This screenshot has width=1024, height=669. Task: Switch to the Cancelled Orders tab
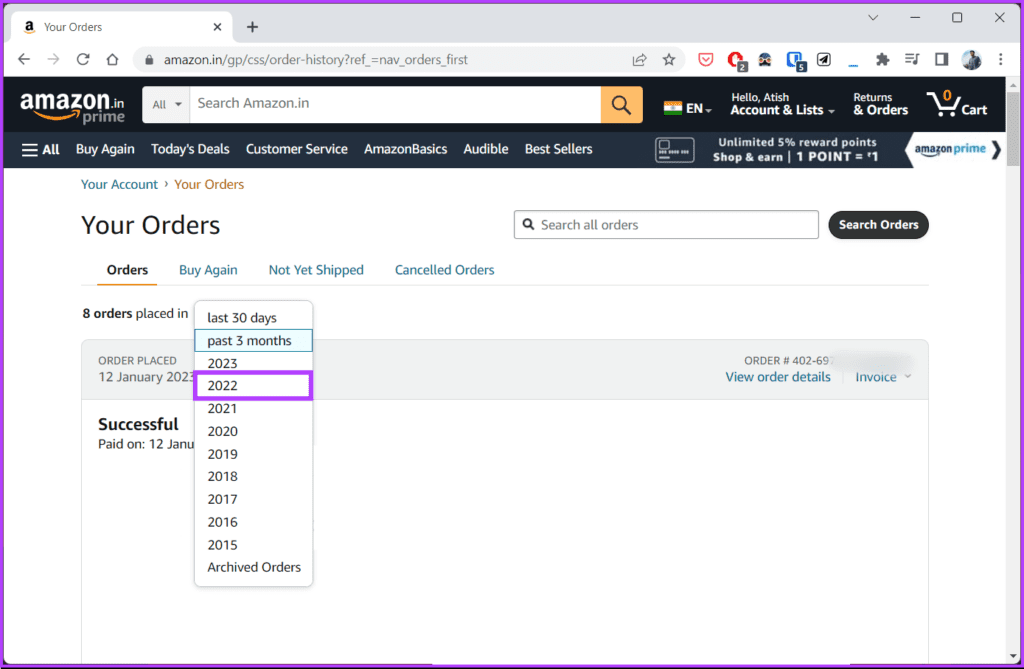tap(444, 270)
